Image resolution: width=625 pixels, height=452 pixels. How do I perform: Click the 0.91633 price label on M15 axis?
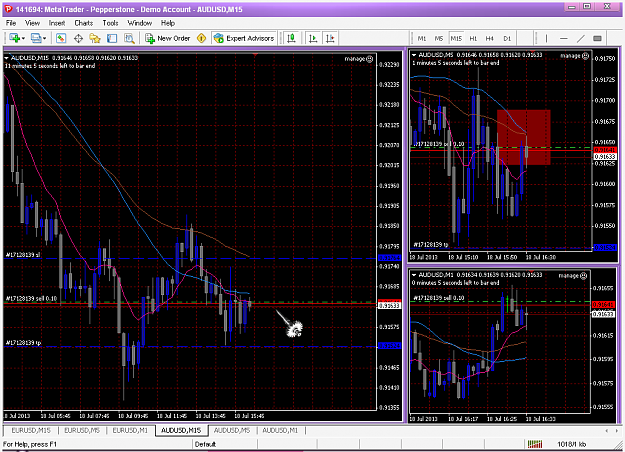[389, 306]
